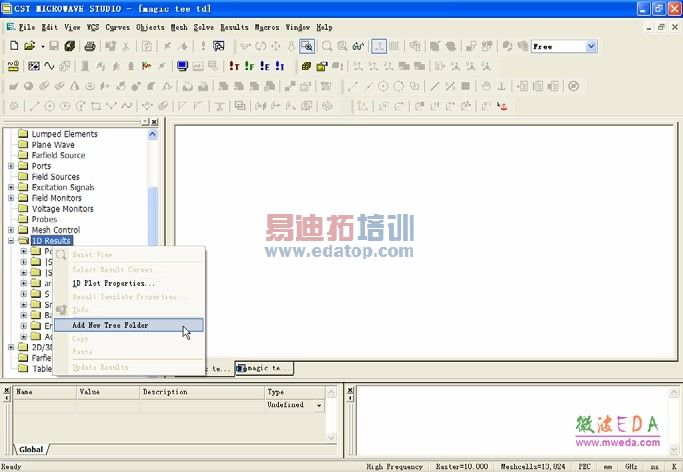The width and height of the screenshot is (683, 472).
Task: Choose Add New Tree Folder from context menu
Action: [x=129, y=325]
